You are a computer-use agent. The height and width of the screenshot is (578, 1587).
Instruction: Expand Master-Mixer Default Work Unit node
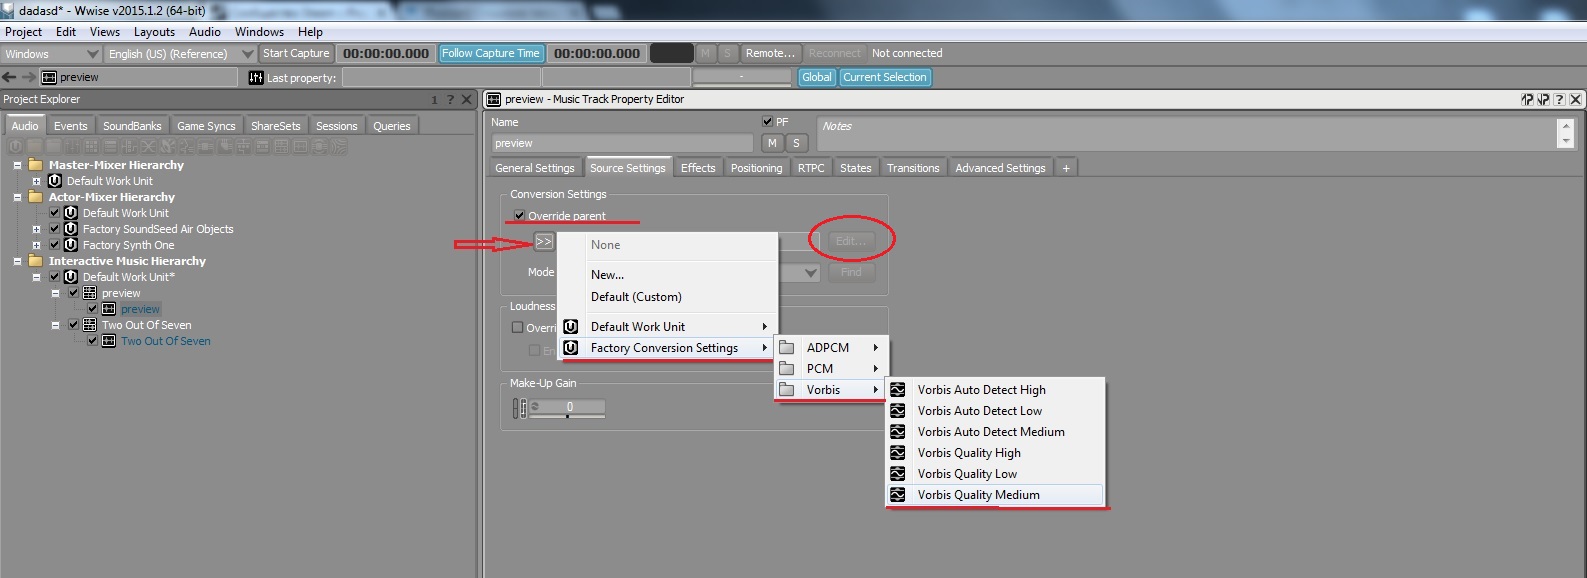click(x=36, y=181)
